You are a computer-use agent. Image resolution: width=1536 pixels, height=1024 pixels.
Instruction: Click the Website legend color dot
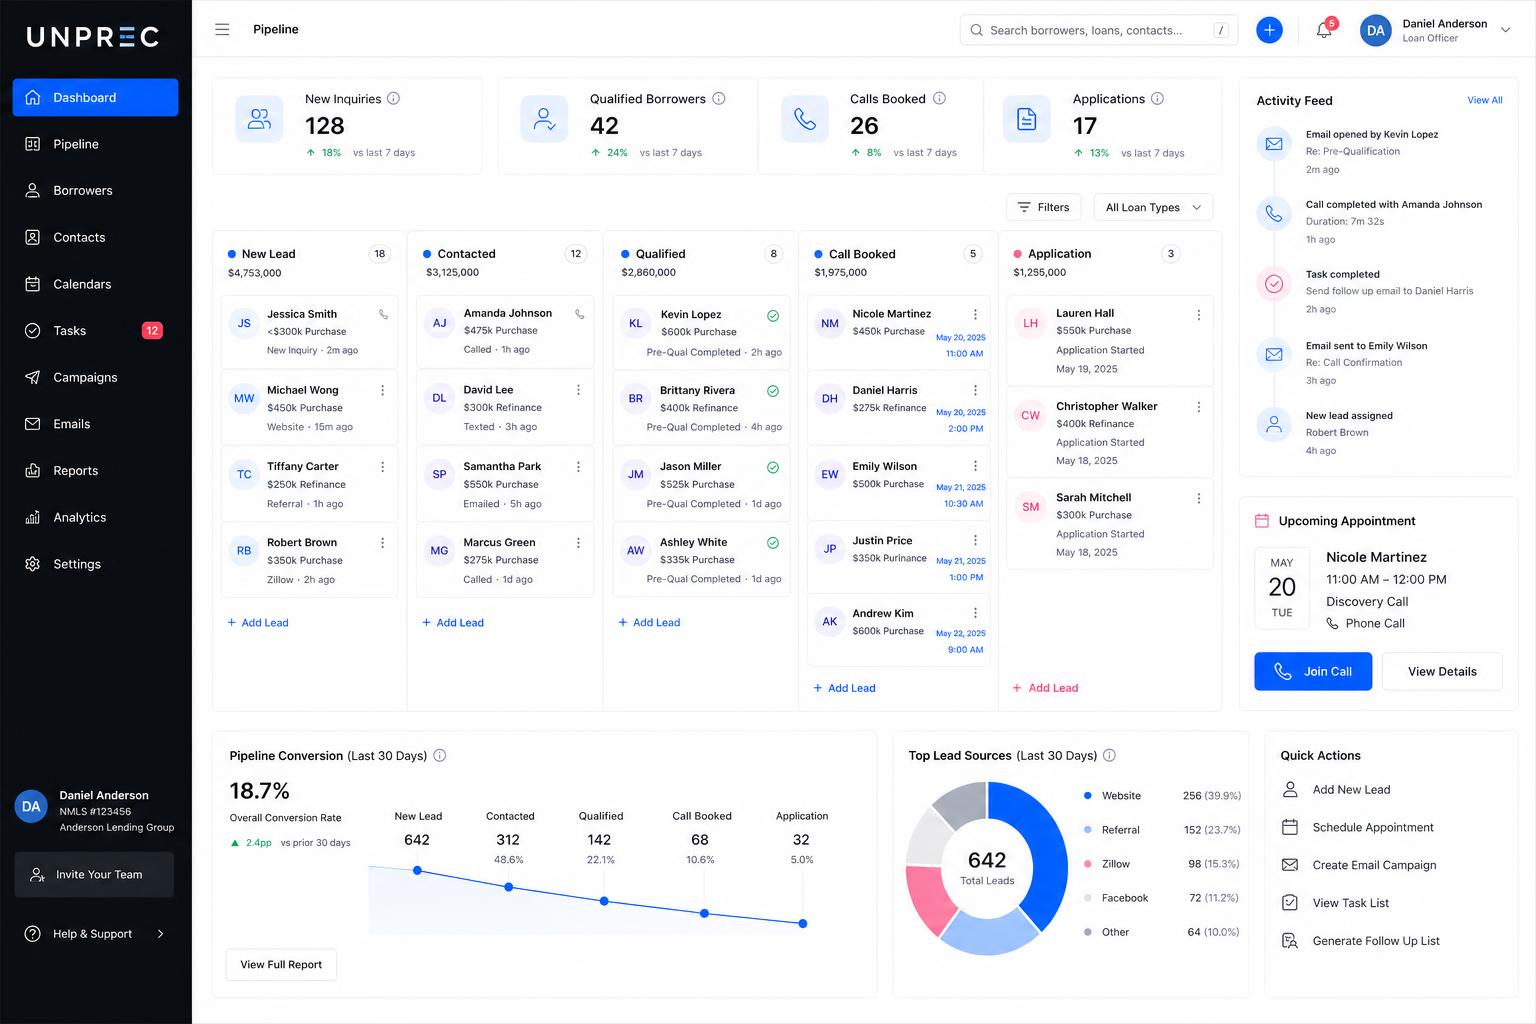pyautogui.click(x=1087, y=796)
